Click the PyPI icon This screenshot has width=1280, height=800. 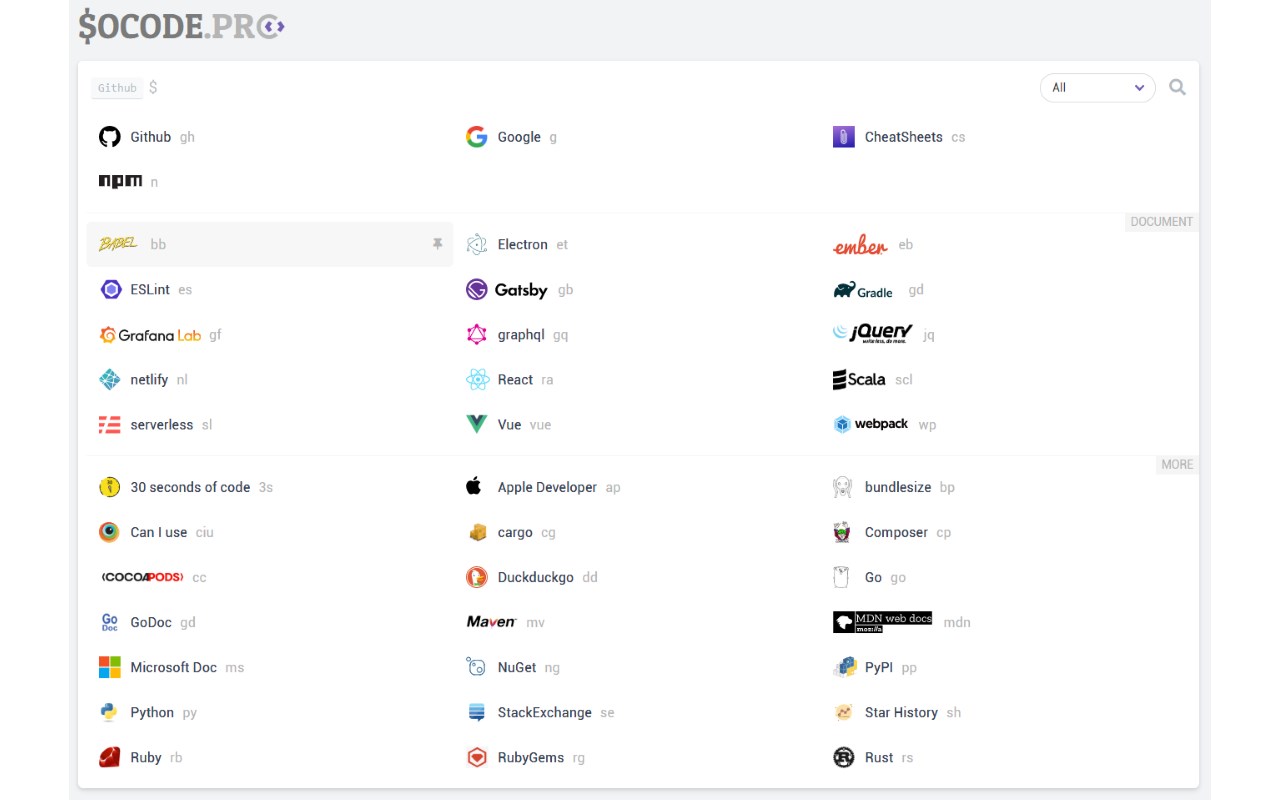coord(845,667)
